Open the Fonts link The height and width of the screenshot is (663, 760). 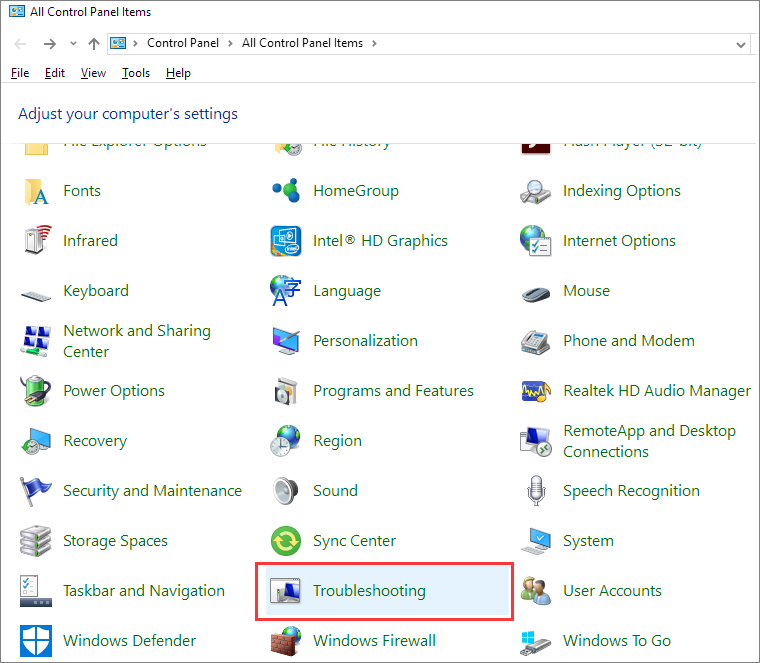click(82, 190)
